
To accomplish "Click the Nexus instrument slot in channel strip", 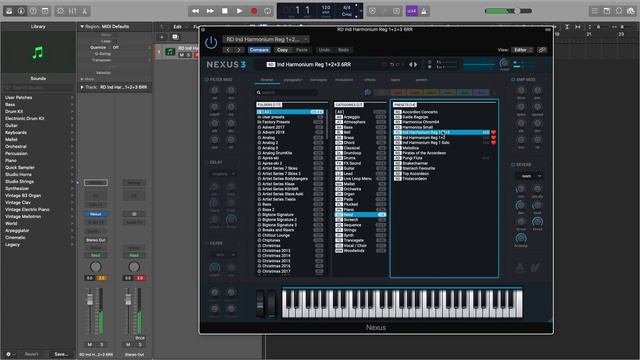I will [x=96, y=214].
